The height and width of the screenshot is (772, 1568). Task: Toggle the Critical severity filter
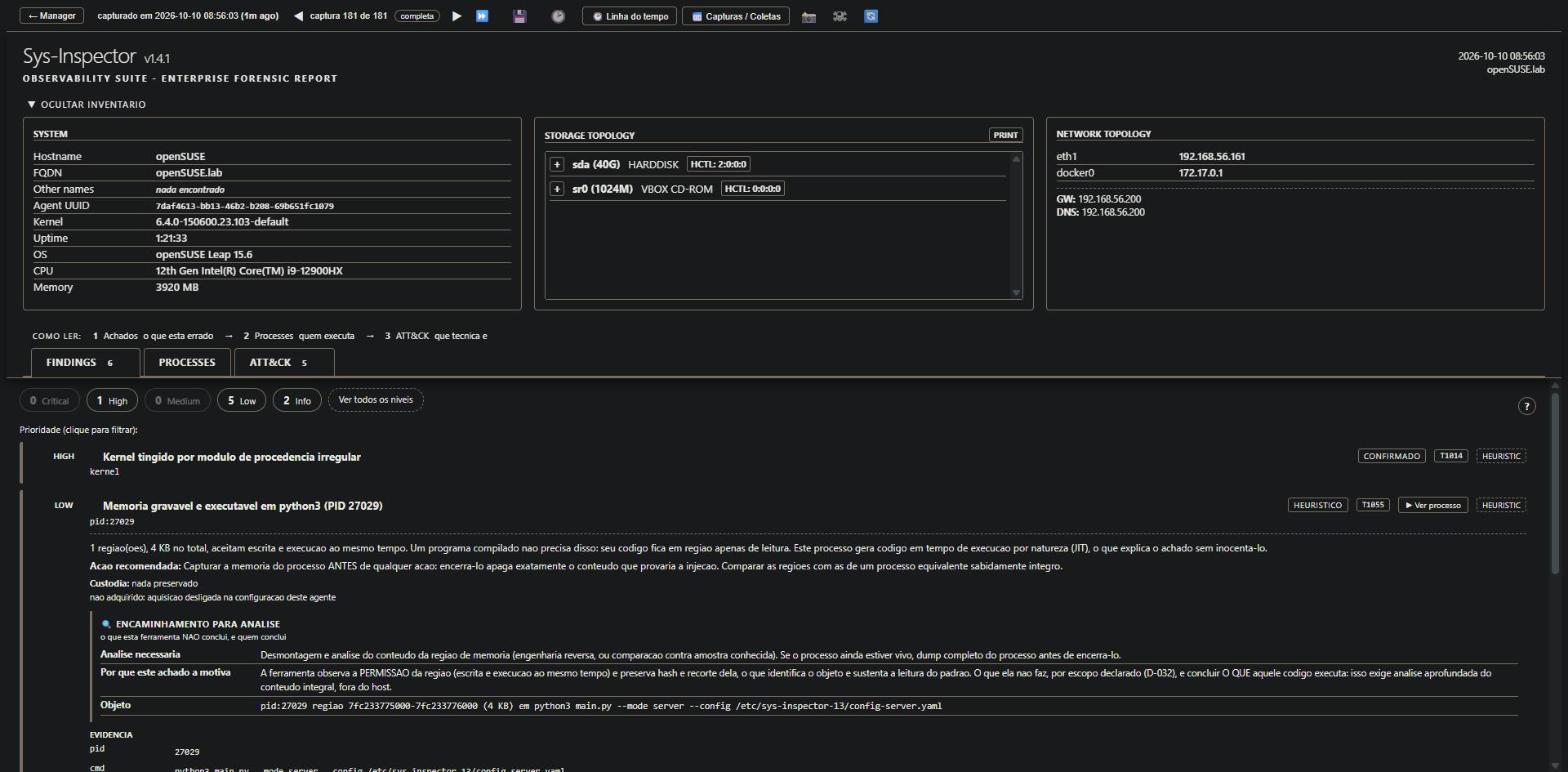tap(49, 400)
